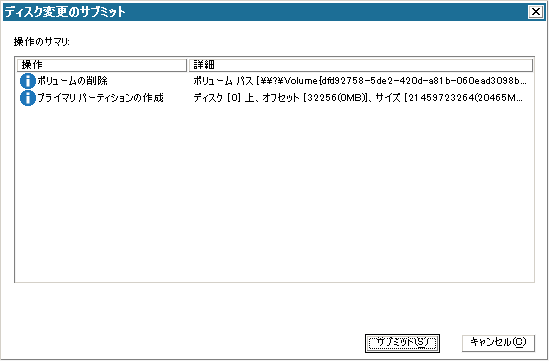Select the ボリュームの削除 operation row
This screenshot has height=361, width=549.
274,81
